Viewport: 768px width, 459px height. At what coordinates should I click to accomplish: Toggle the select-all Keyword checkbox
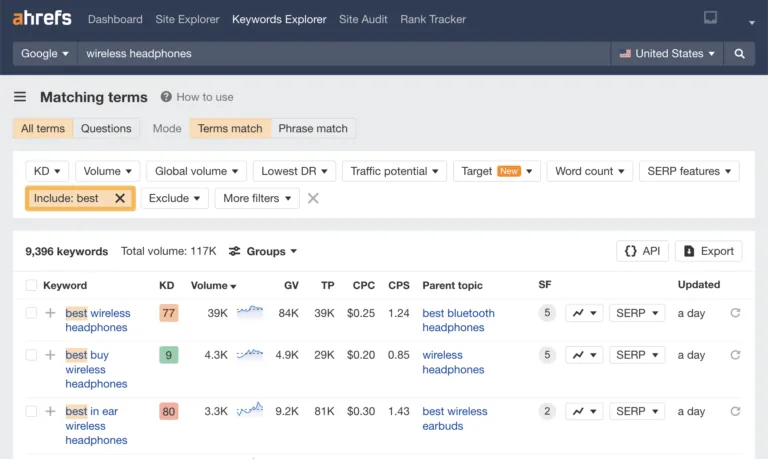click(31, 285)
